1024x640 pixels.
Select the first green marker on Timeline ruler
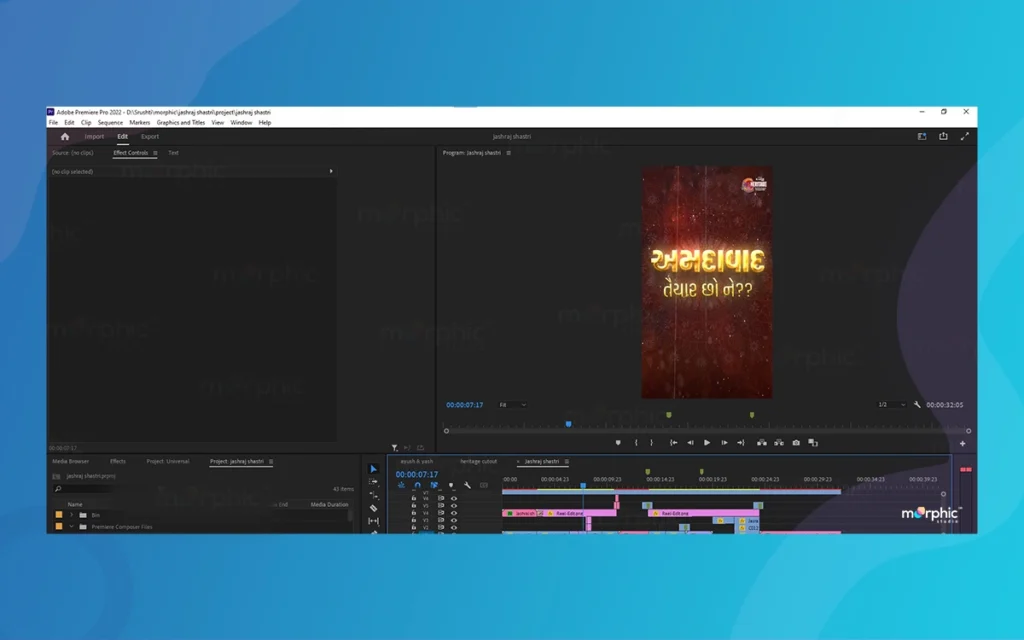(x=647, y=471)
